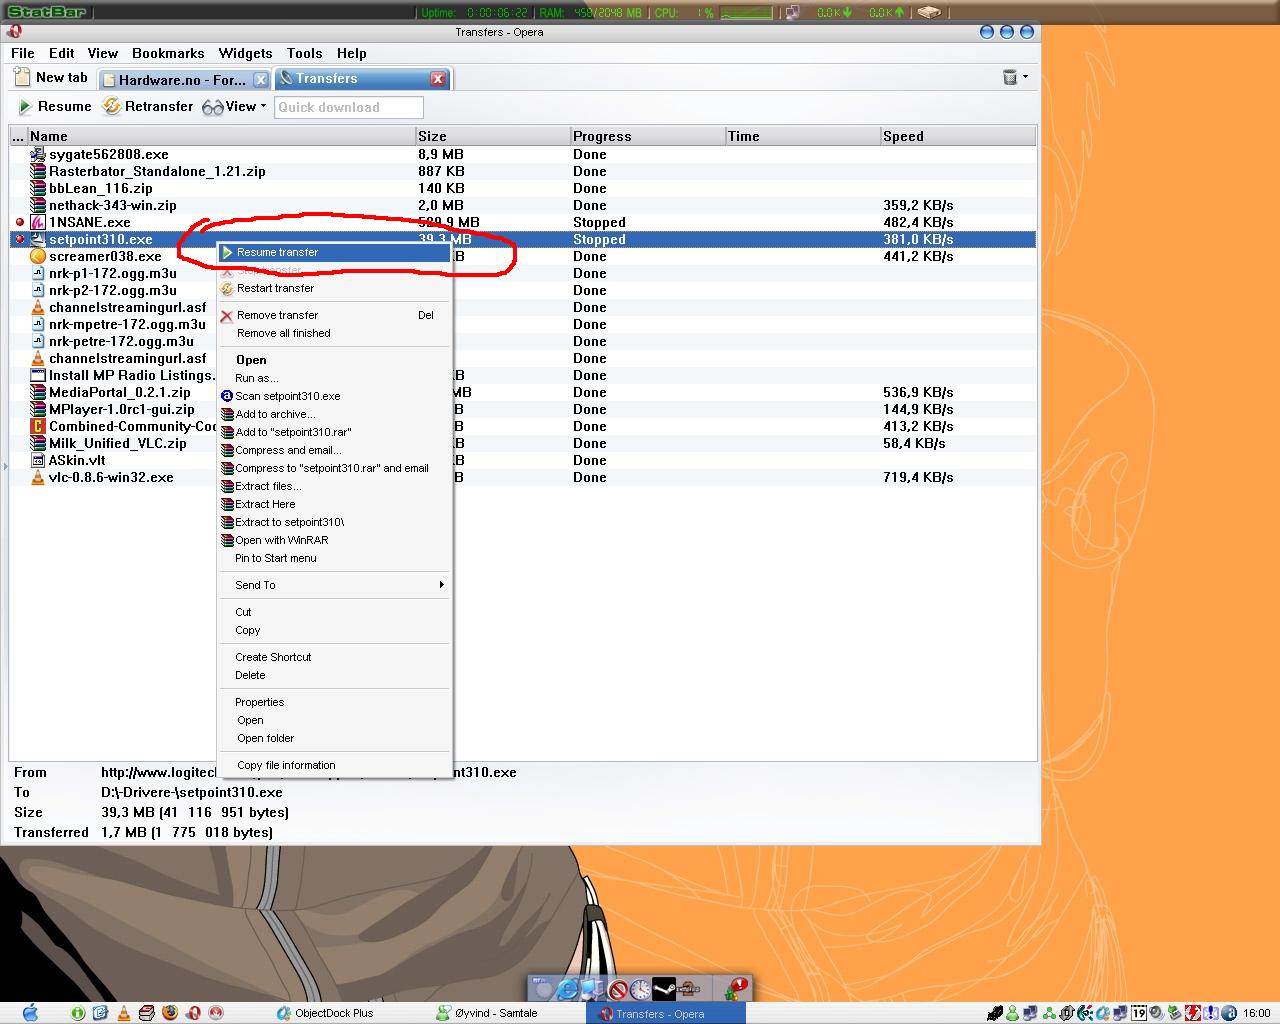Choose Resume transfer from the context menu
1280x1024 pixels.
click(x=334, y=252)
